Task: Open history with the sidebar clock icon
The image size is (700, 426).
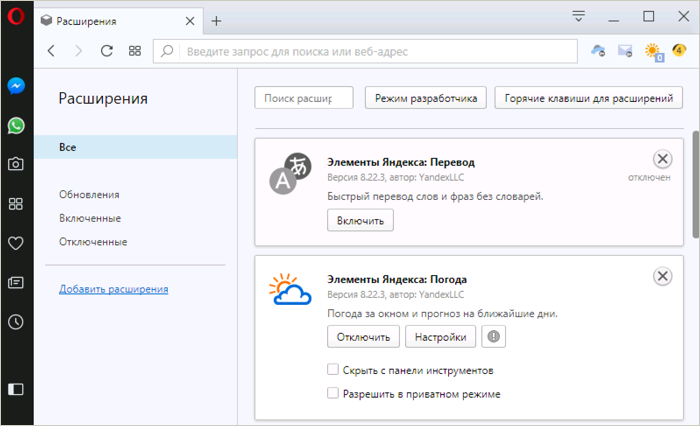Action: click(16, 322)
